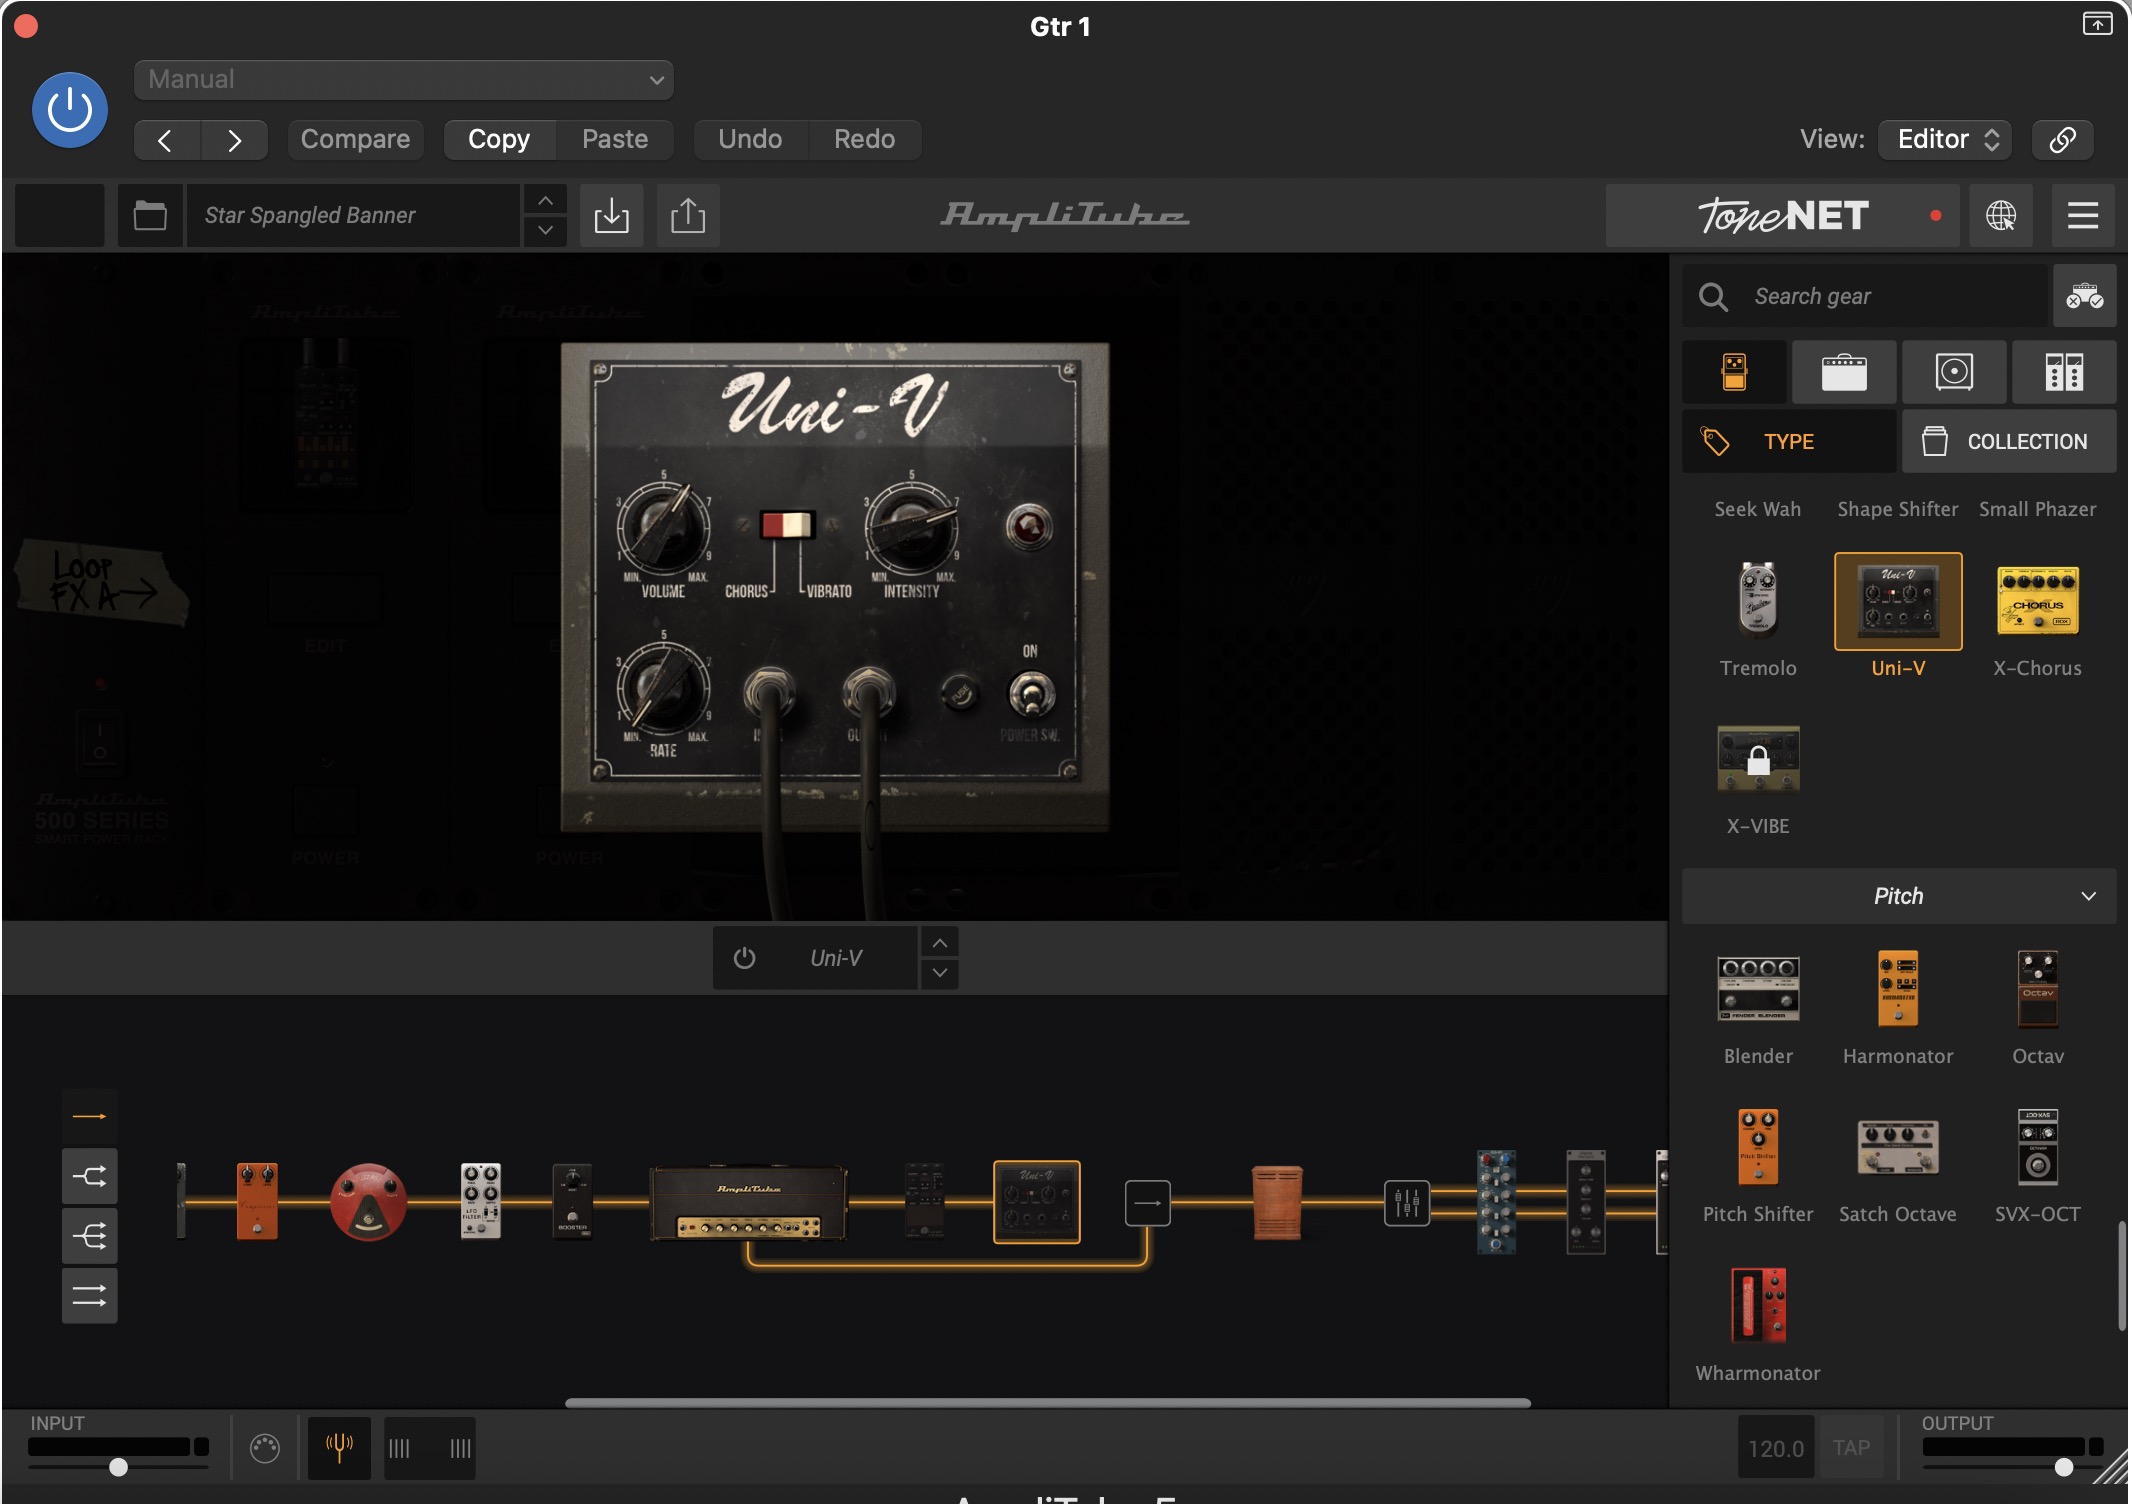Click the TAP tempo button
Viewport: 2132px width, 1504px height.
click(x=1852, y=1447)
